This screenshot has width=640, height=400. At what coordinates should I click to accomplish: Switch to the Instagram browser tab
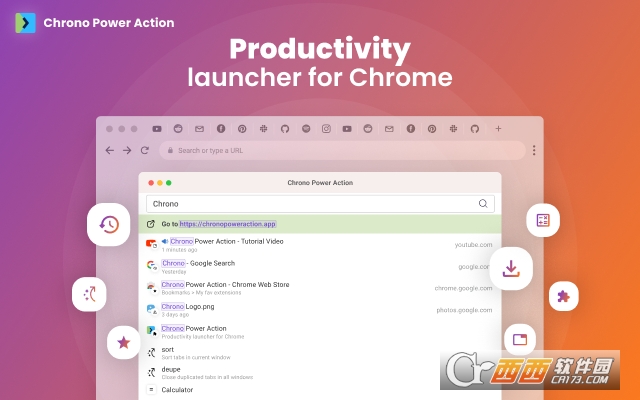click(x=326, y=129)
